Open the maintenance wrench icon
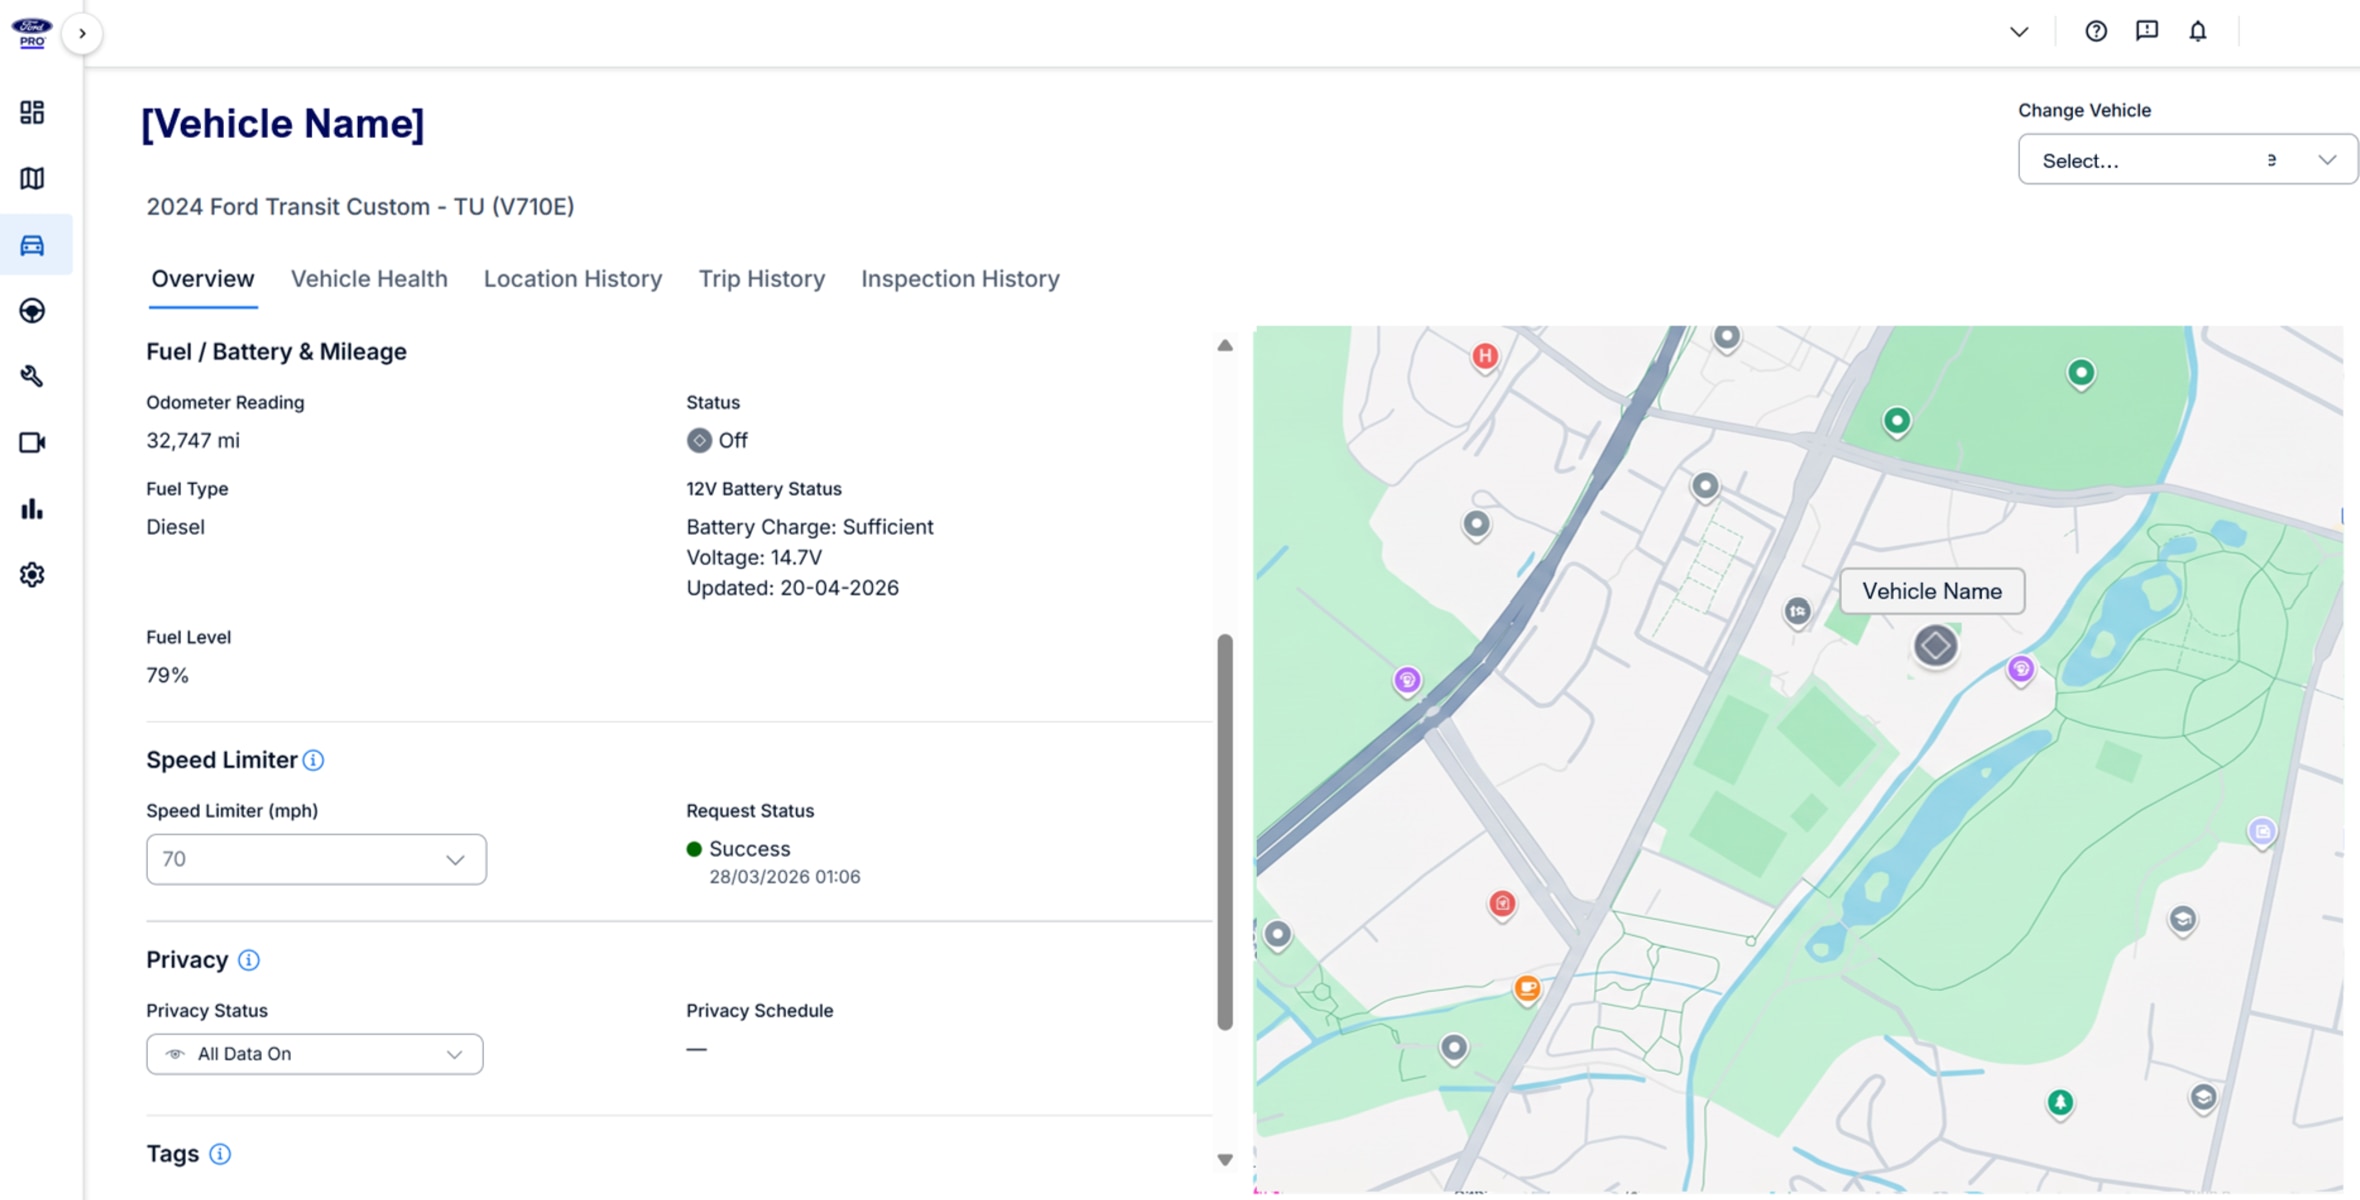2360x1200 pixels. (x=32, y=377)
